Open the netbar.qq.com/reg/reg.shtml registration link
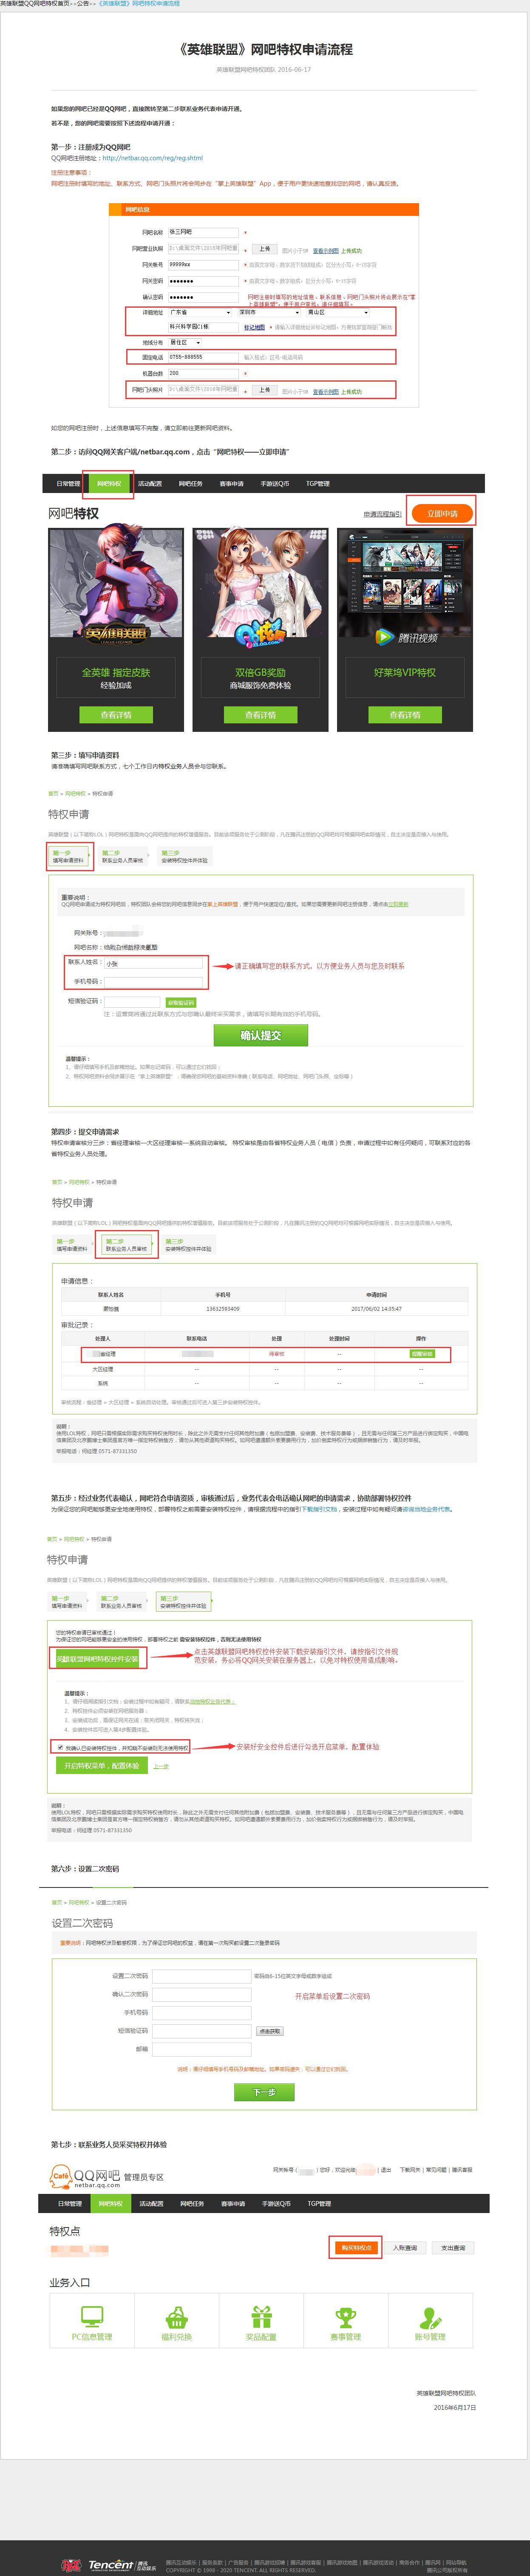The width and height of the screenshot is (530, 2576). pos(152,158)
